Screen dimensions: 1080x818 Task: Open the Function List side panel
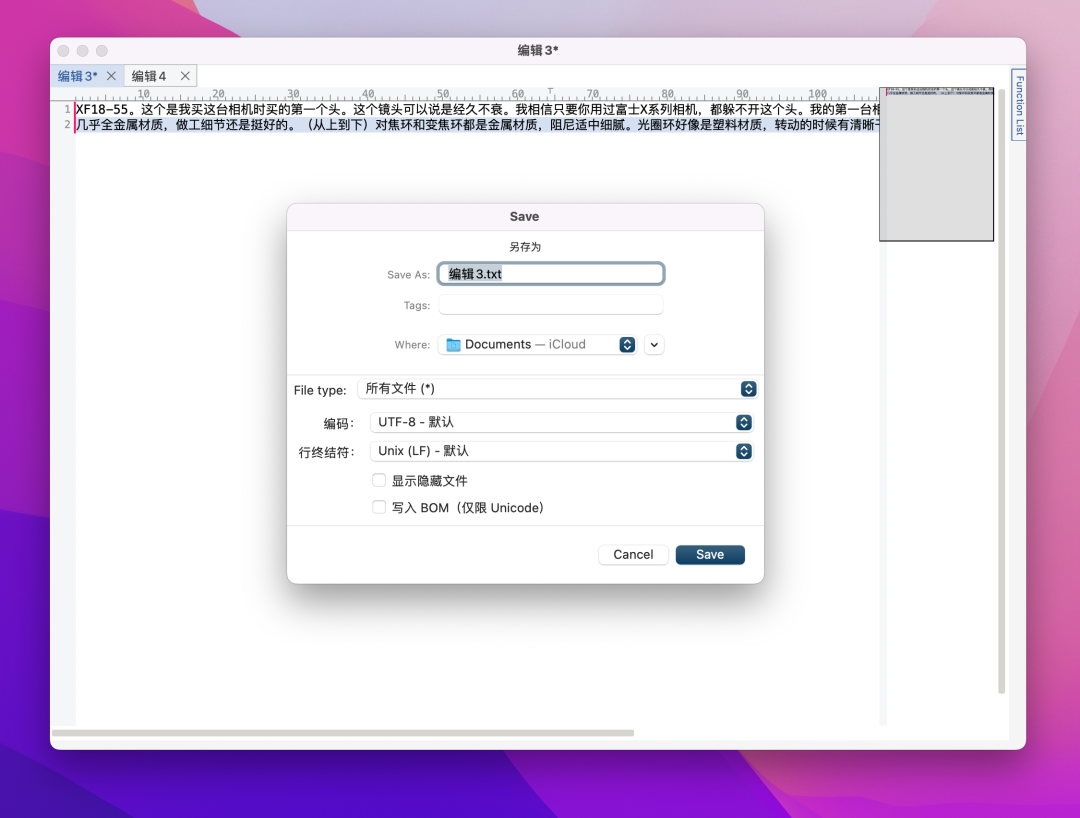coord(1019,105)
